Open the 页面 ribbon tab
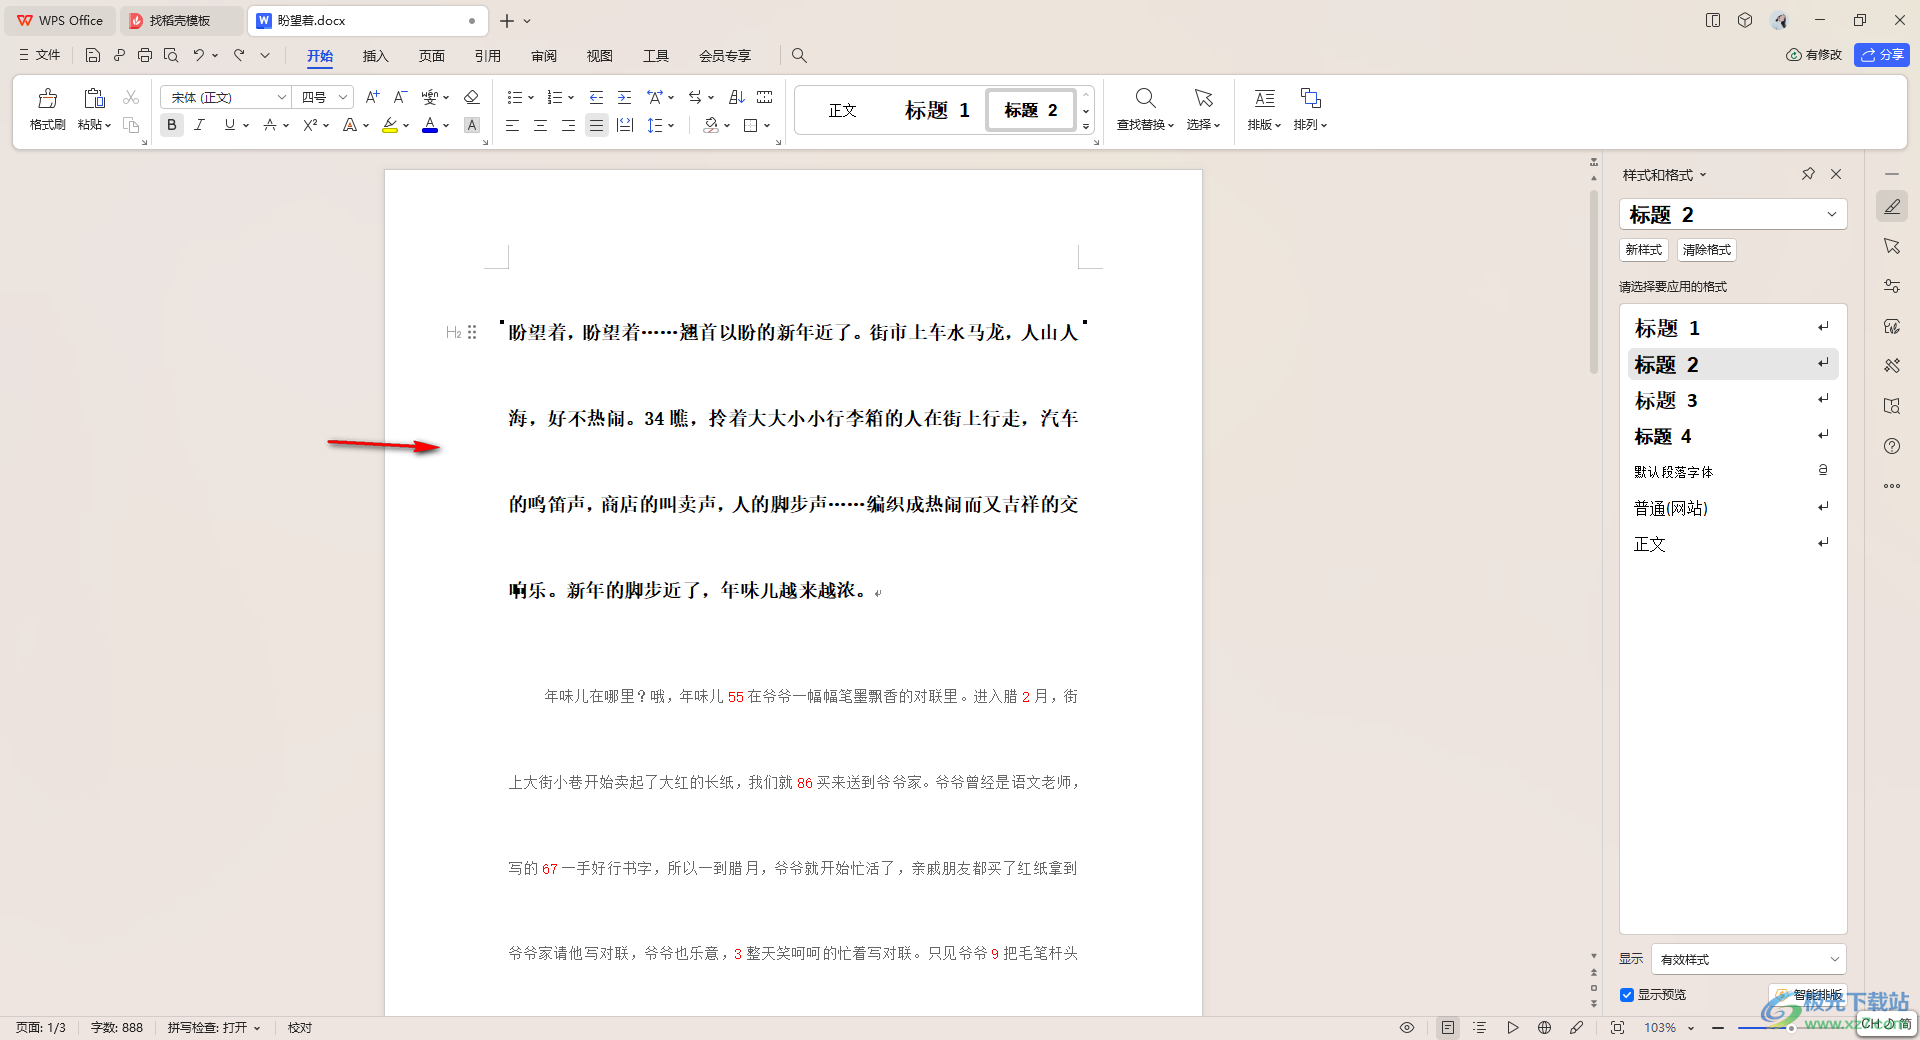 pos(431,55)
